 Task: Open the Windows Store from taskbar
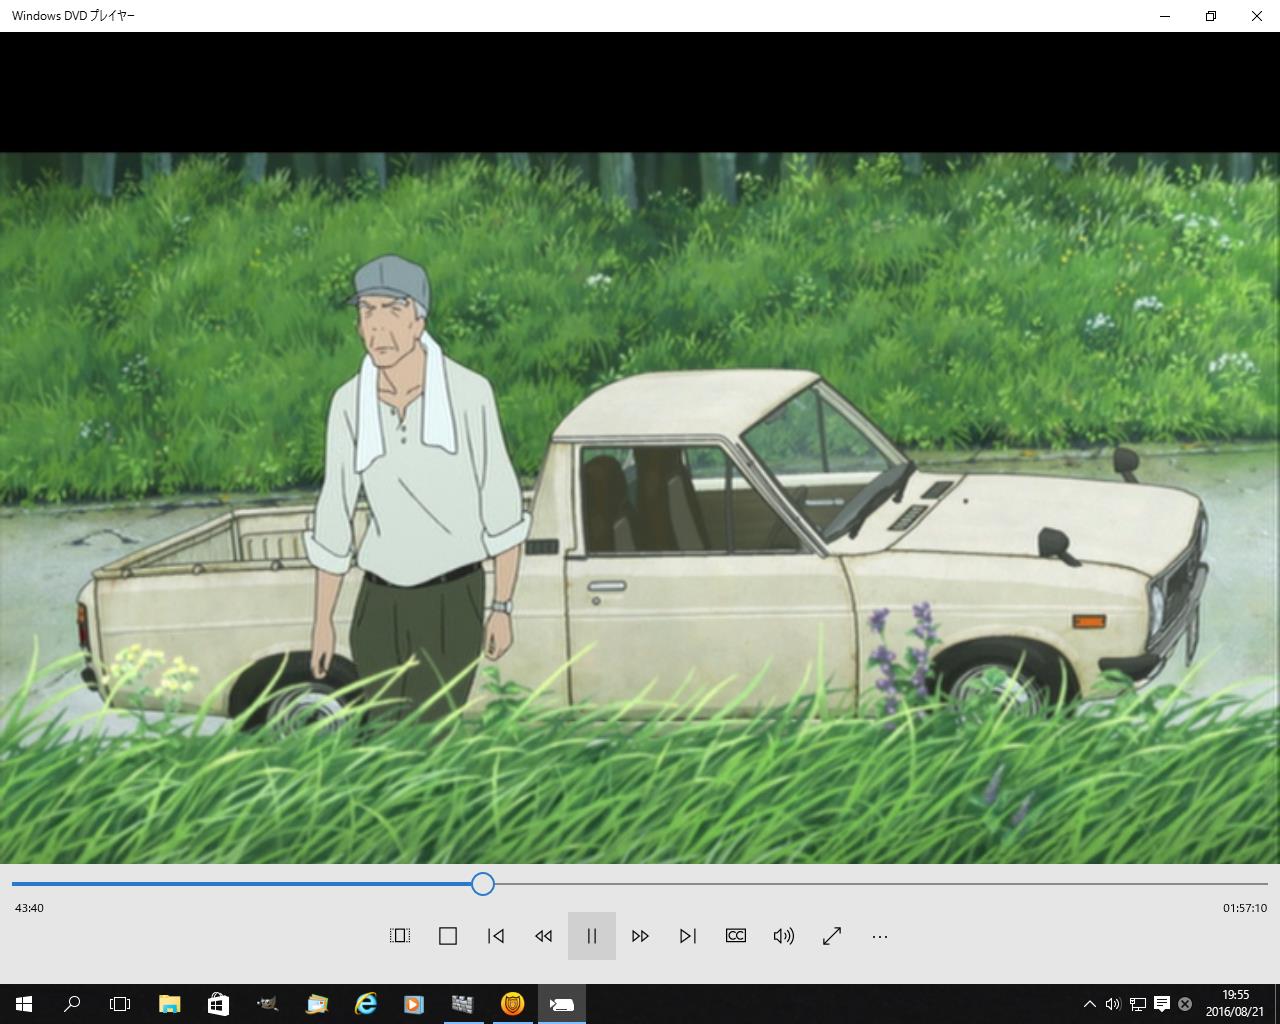(x=218, y=1004)
